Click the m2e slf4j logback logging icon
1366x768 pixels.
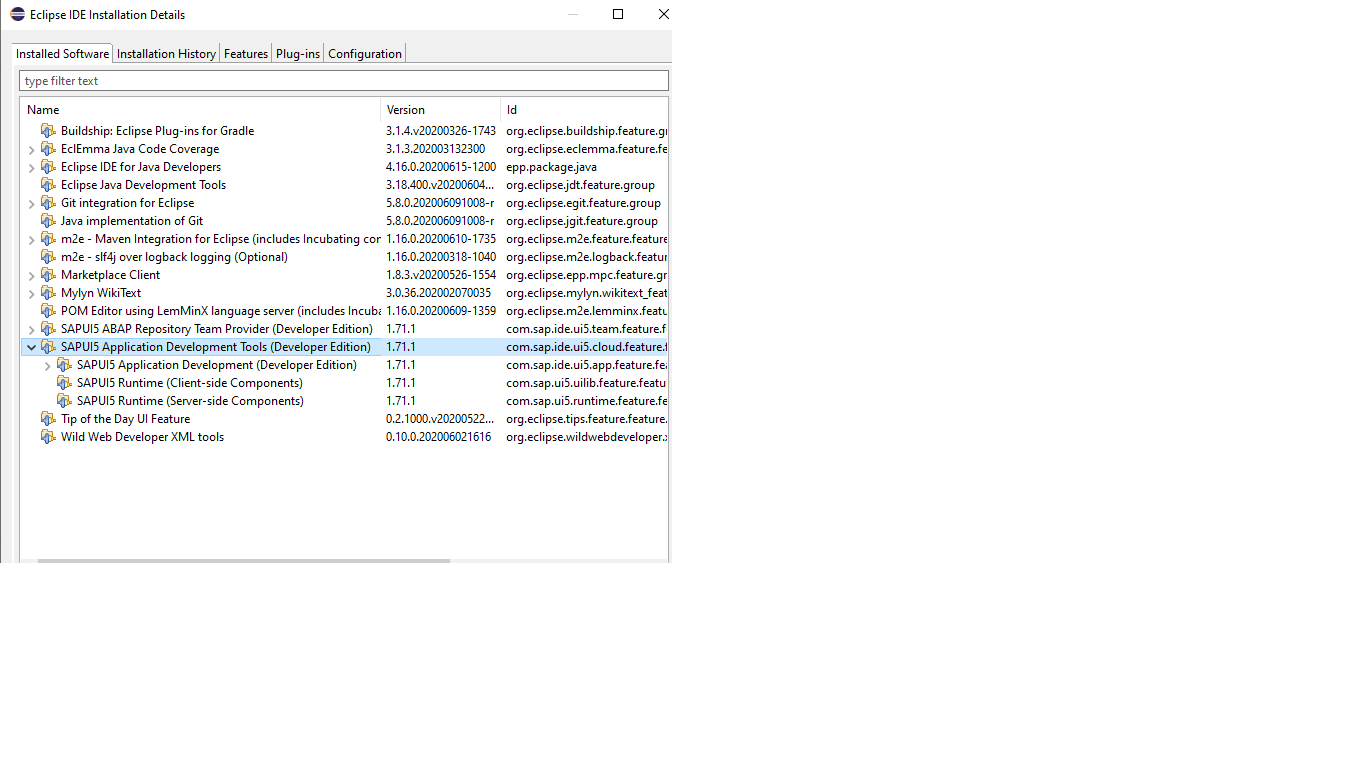48,257
